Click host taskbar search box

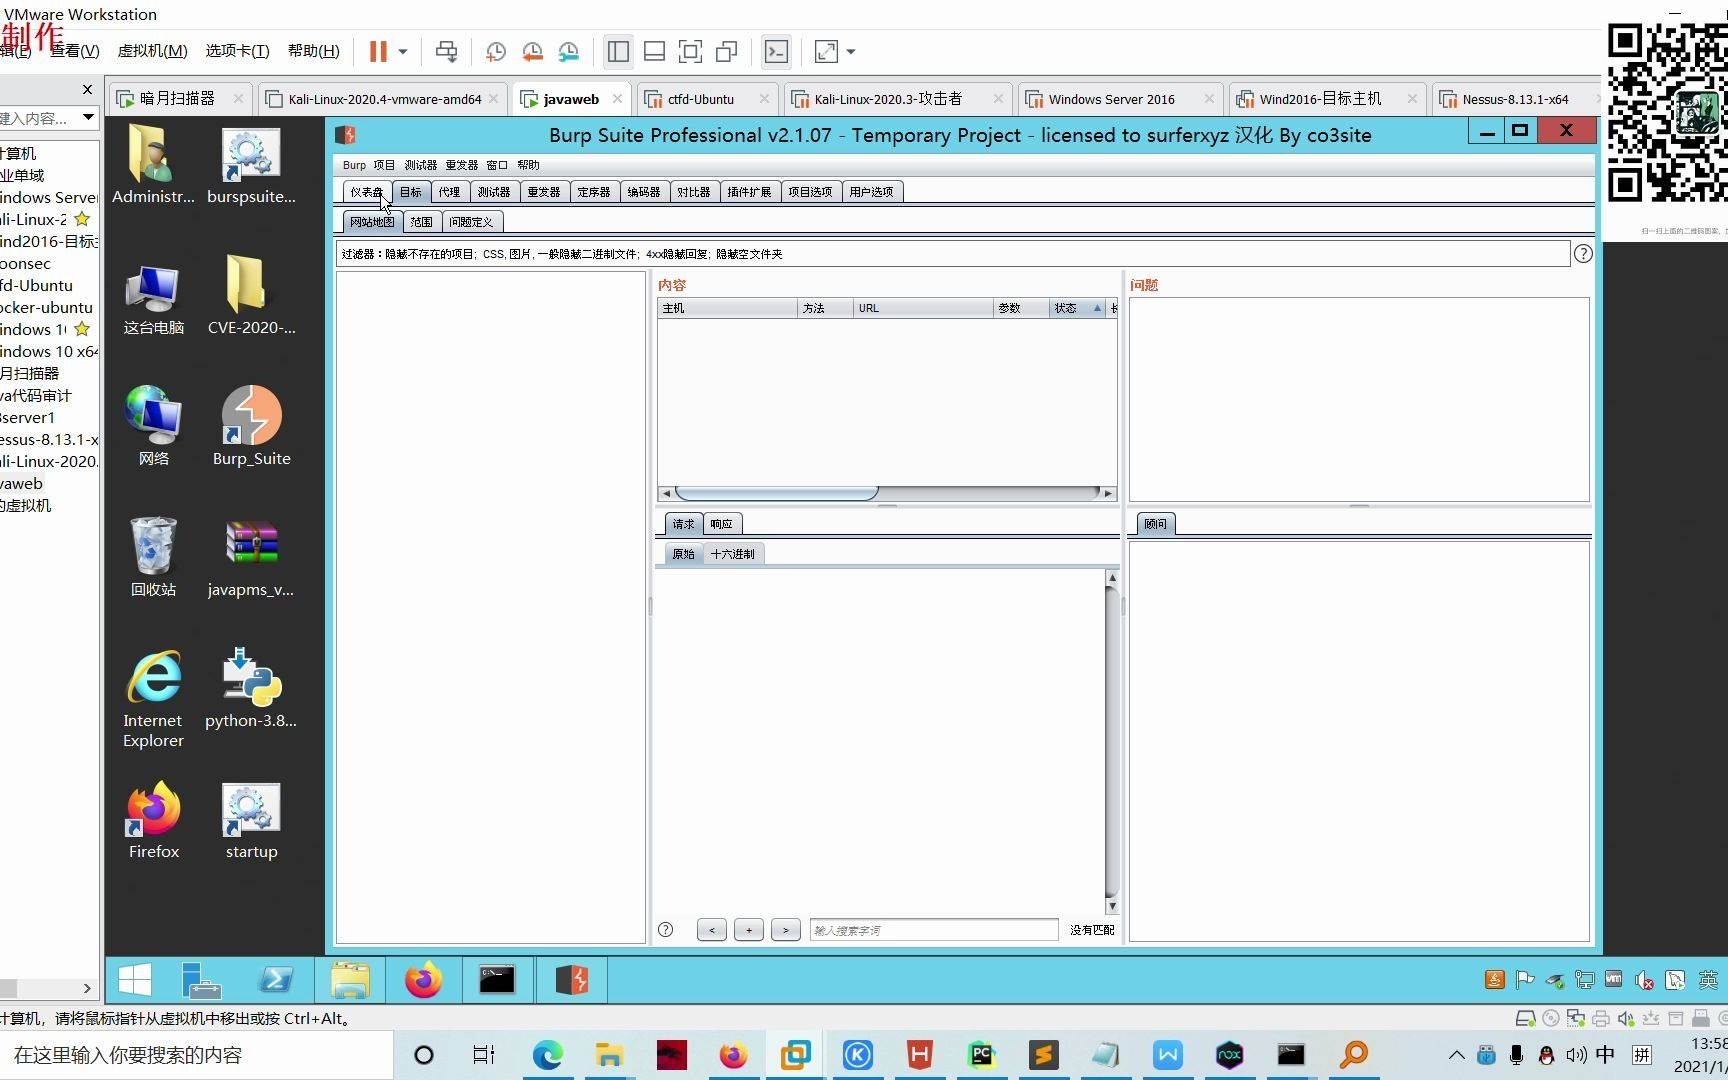point(195,1055)
